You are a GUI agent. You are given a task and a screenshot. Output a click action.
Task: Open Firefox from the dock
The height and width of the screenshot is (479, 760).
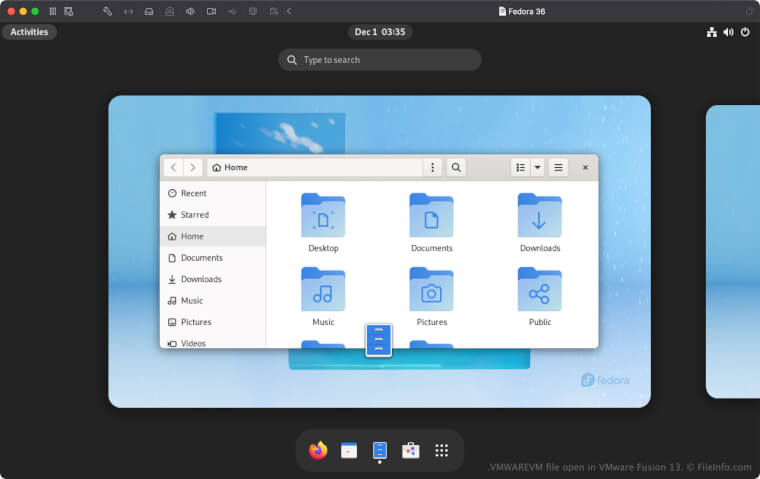pyautogui.click(x=318, y=451)
